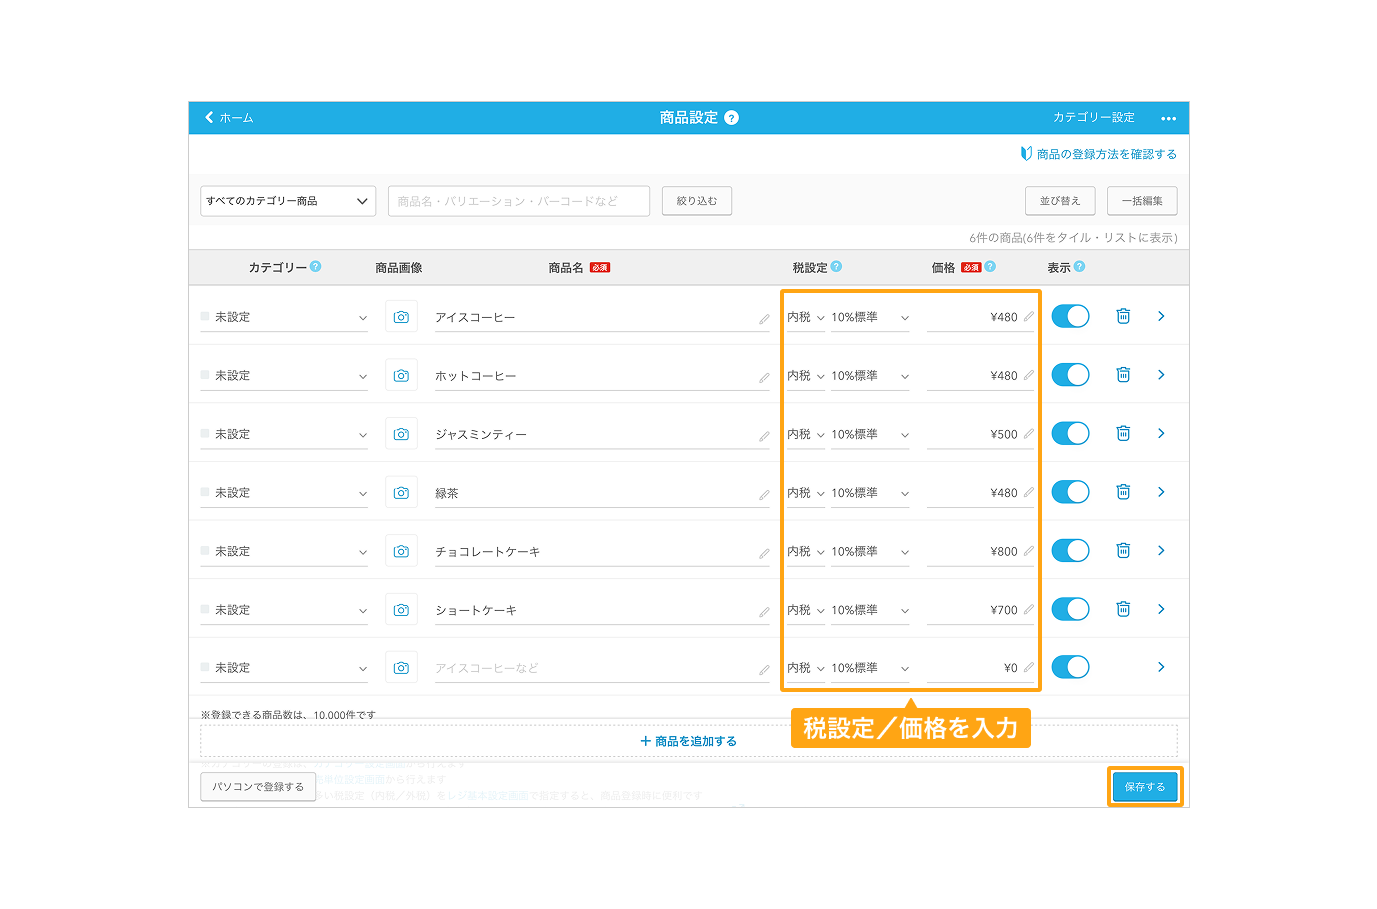Click 並び替え sort button

tap(1060, 201)
